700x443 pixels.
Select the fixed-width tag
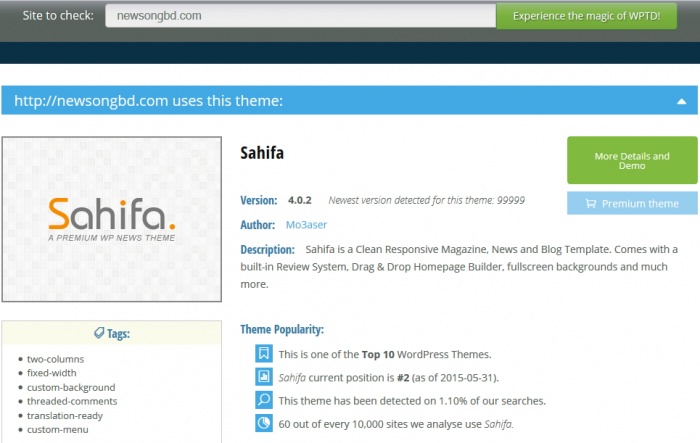tap(52, 373)
